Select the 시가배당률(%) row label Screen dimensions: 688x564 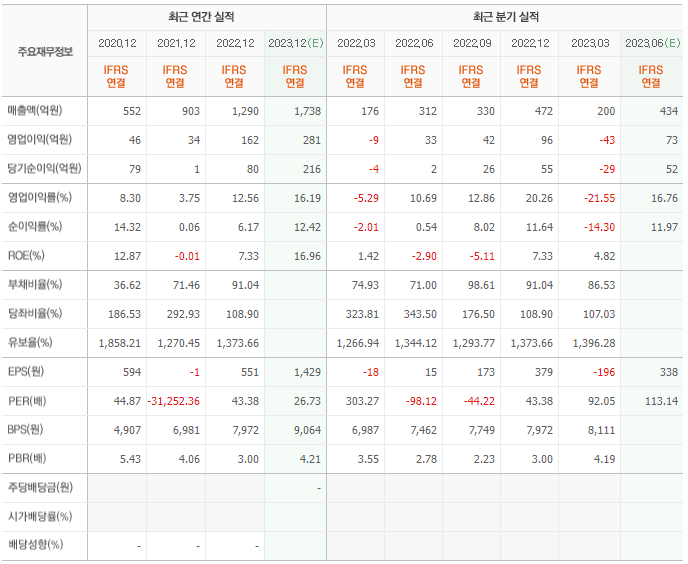[40, 516]
